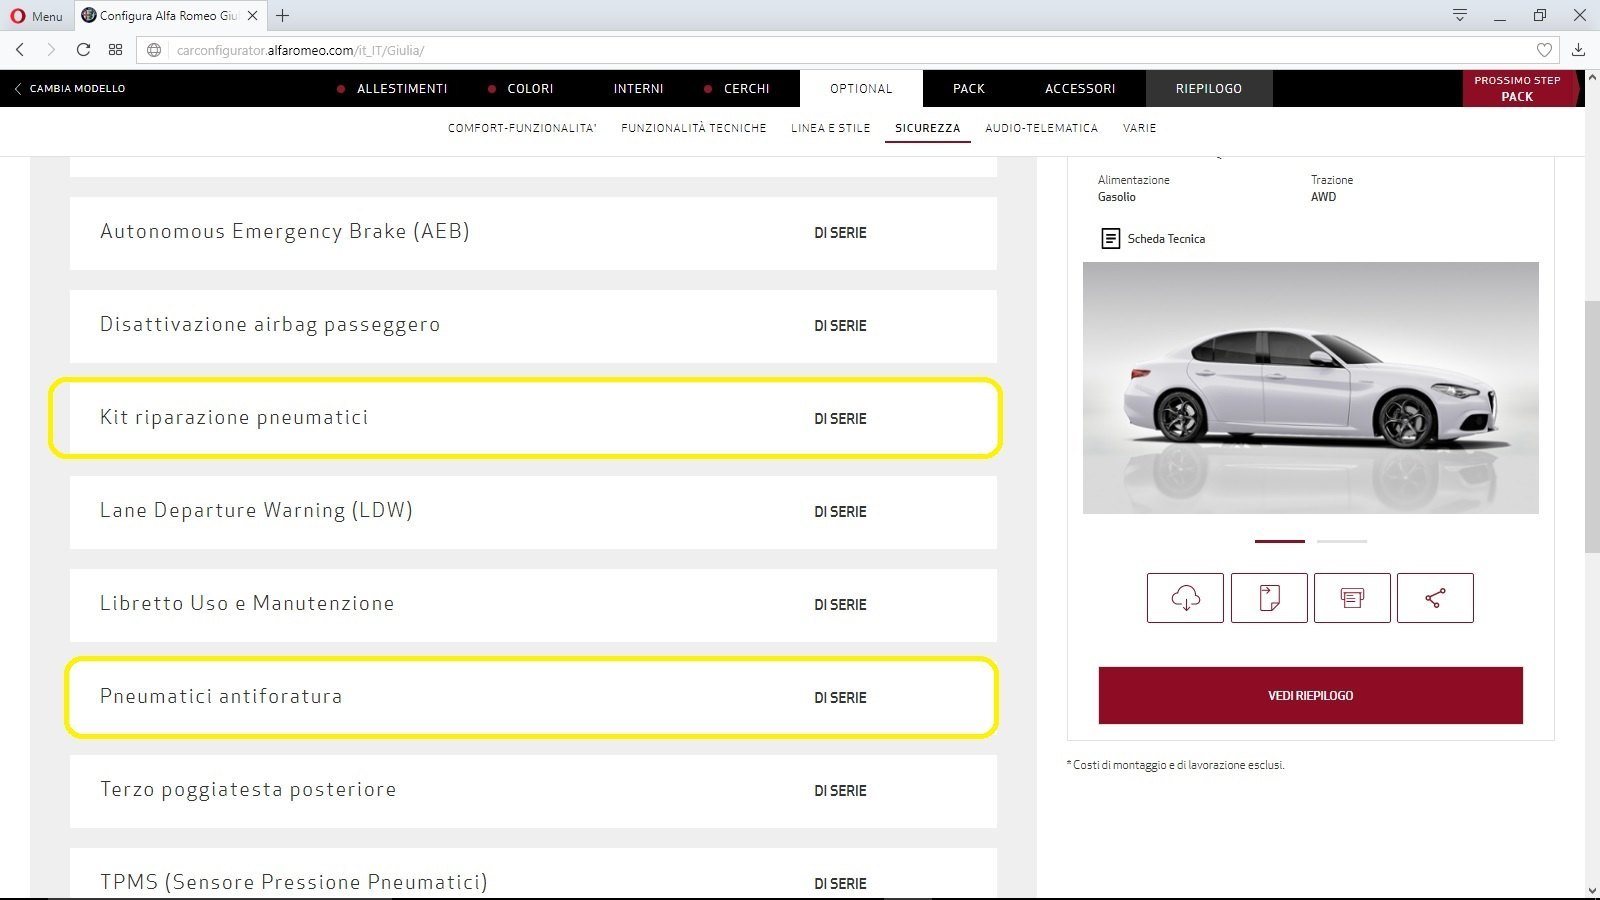
Task: Open Scheda Tecnica document icon
Action: [x=1110, y=239]
